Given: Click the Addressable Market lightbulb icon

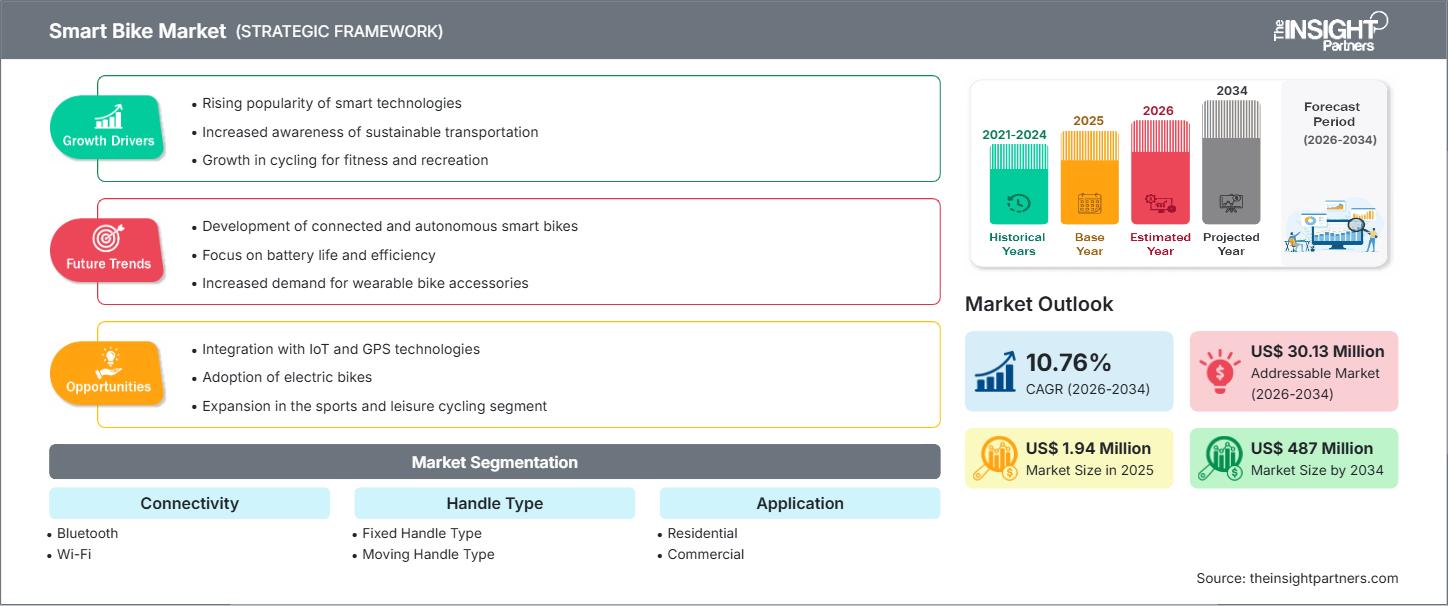Looking at the screenshot, I should 1220,371.
